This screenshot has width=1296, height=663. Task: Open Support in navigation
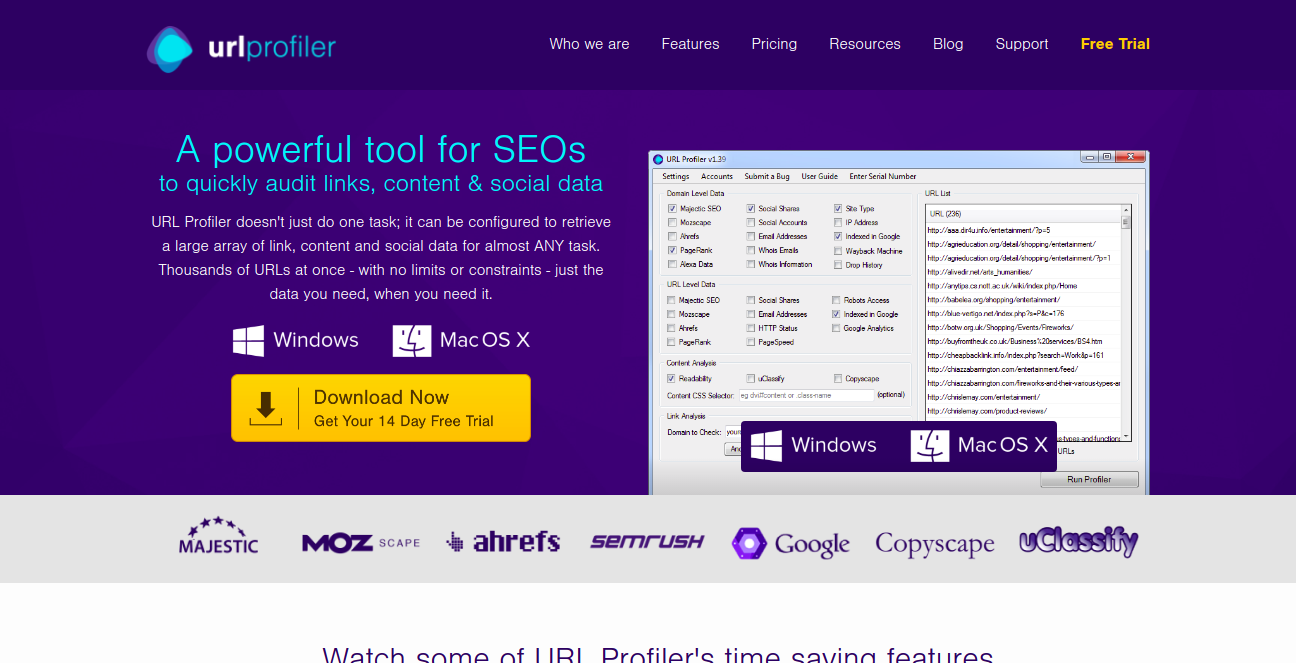click(1022, 44)
